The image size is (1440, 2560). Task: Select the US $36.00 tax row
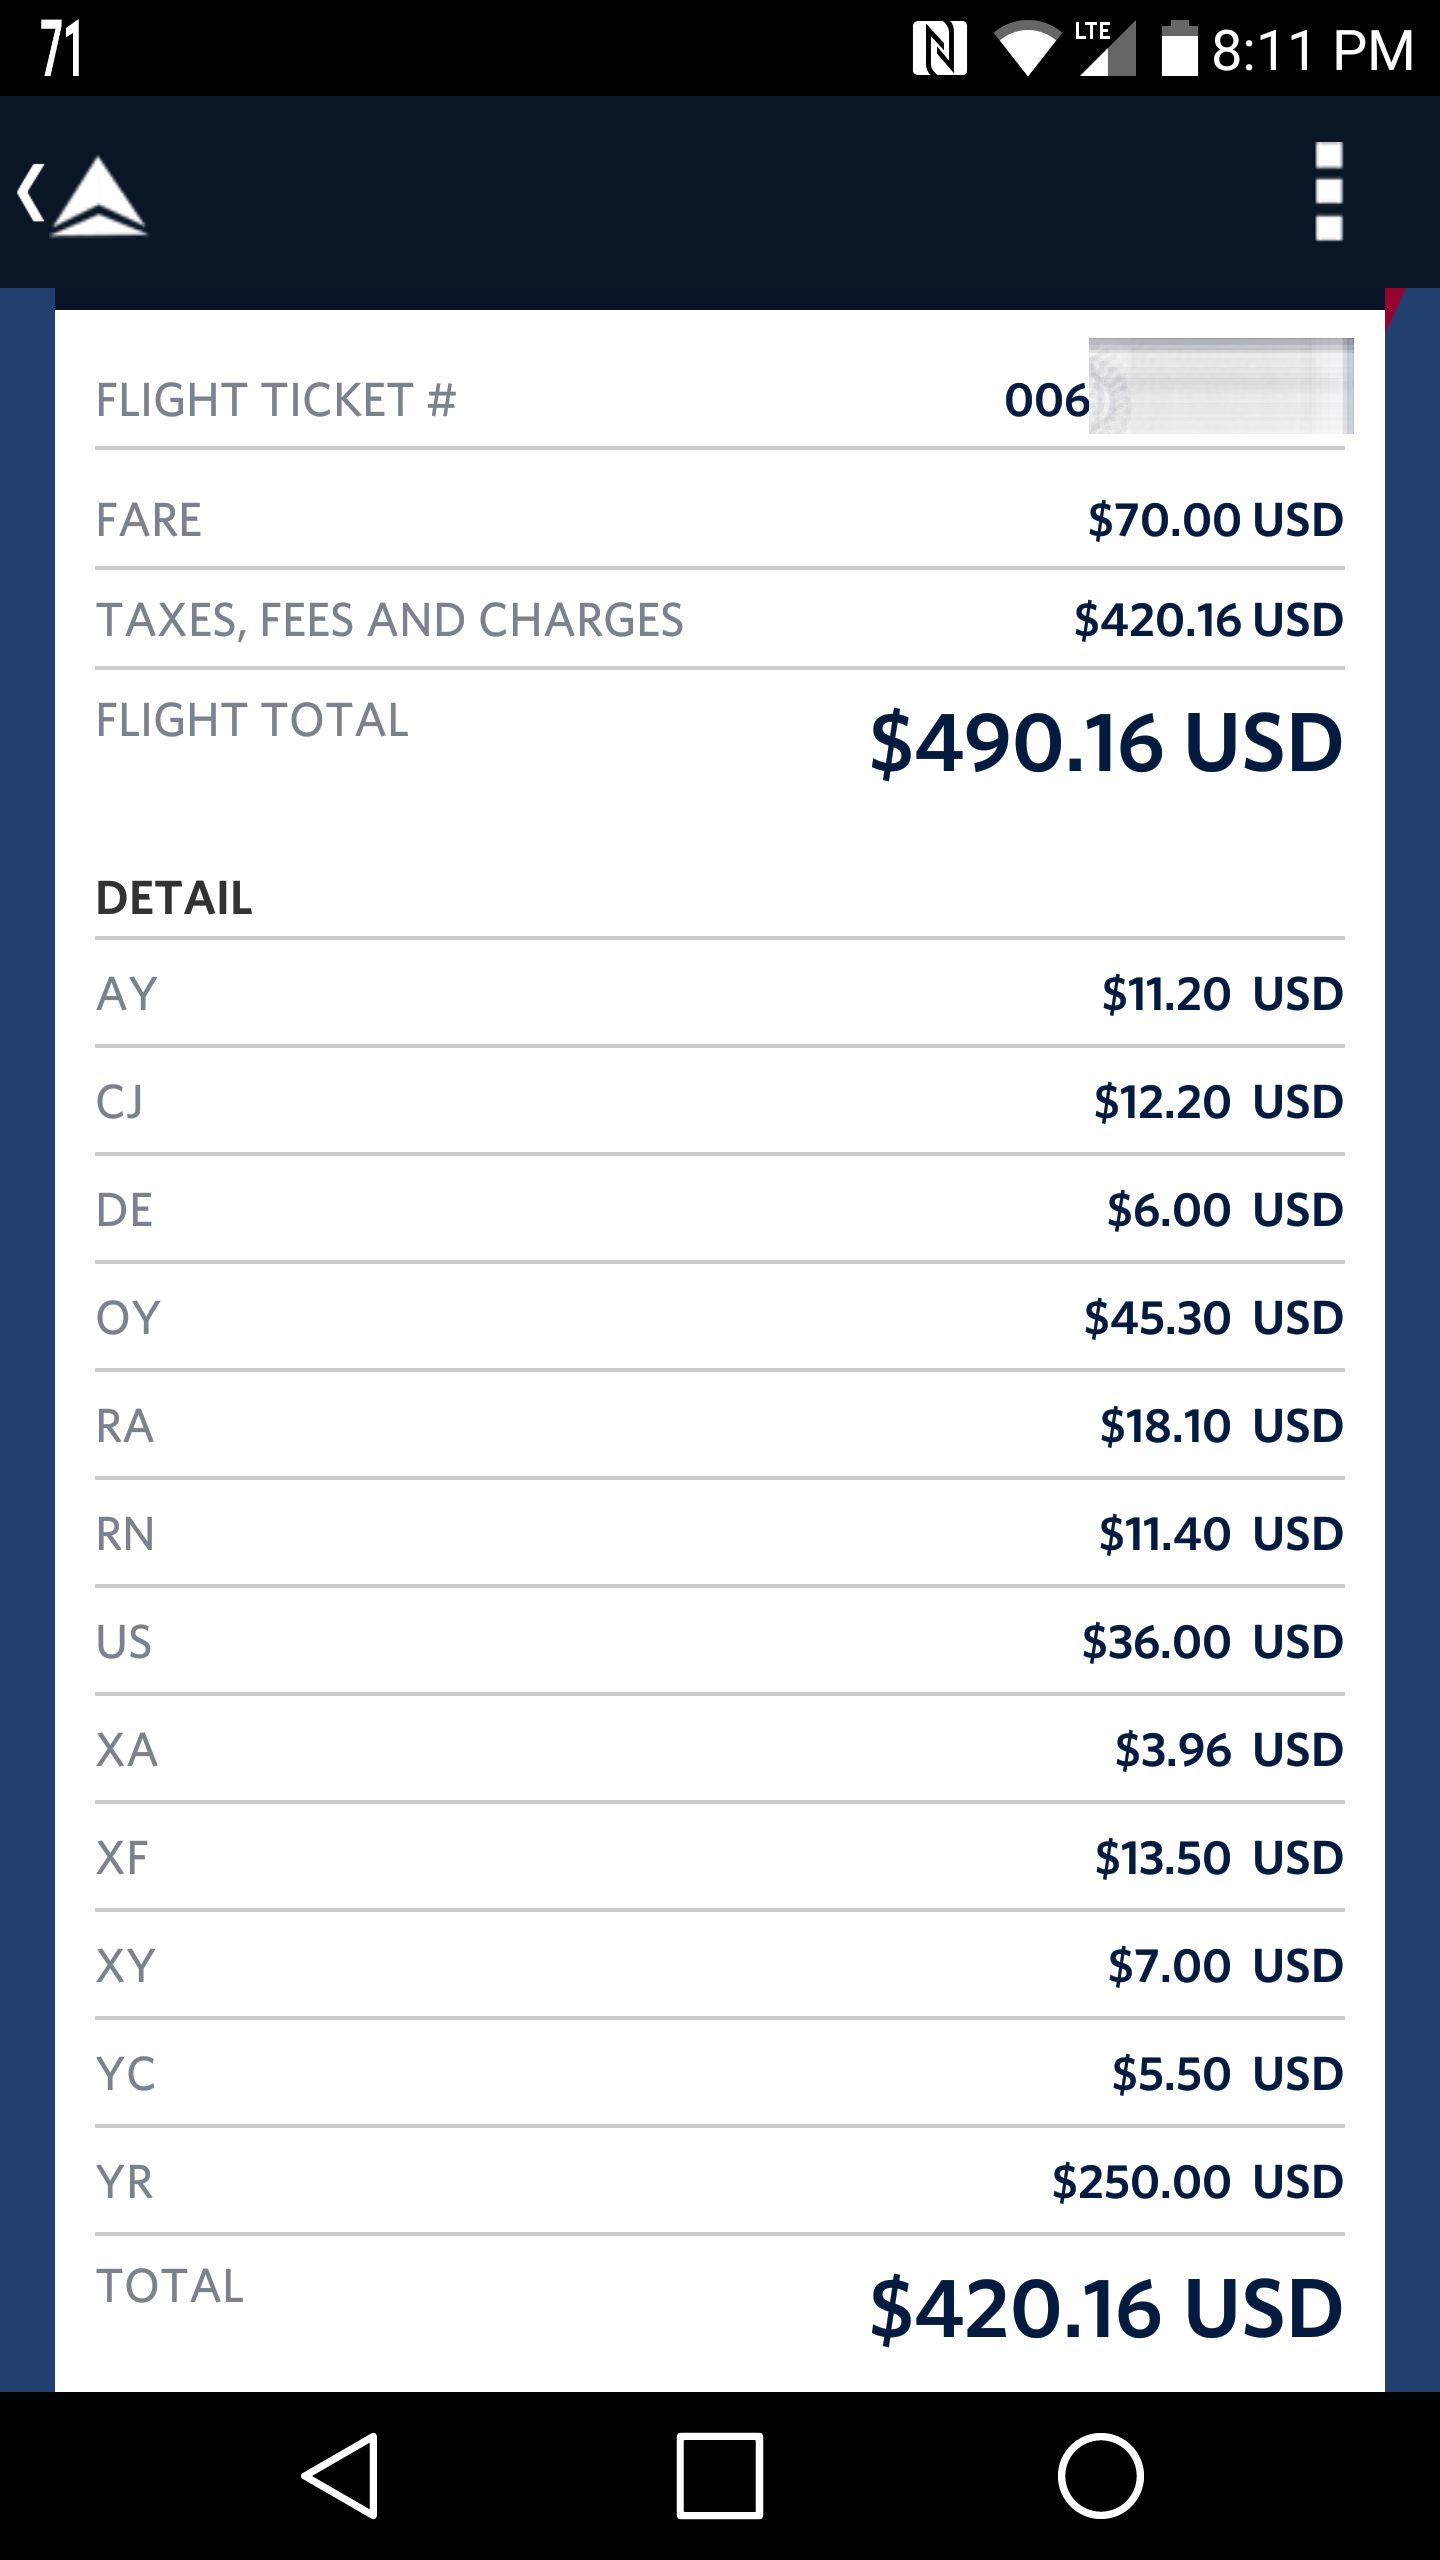(x=720, y=1642)
